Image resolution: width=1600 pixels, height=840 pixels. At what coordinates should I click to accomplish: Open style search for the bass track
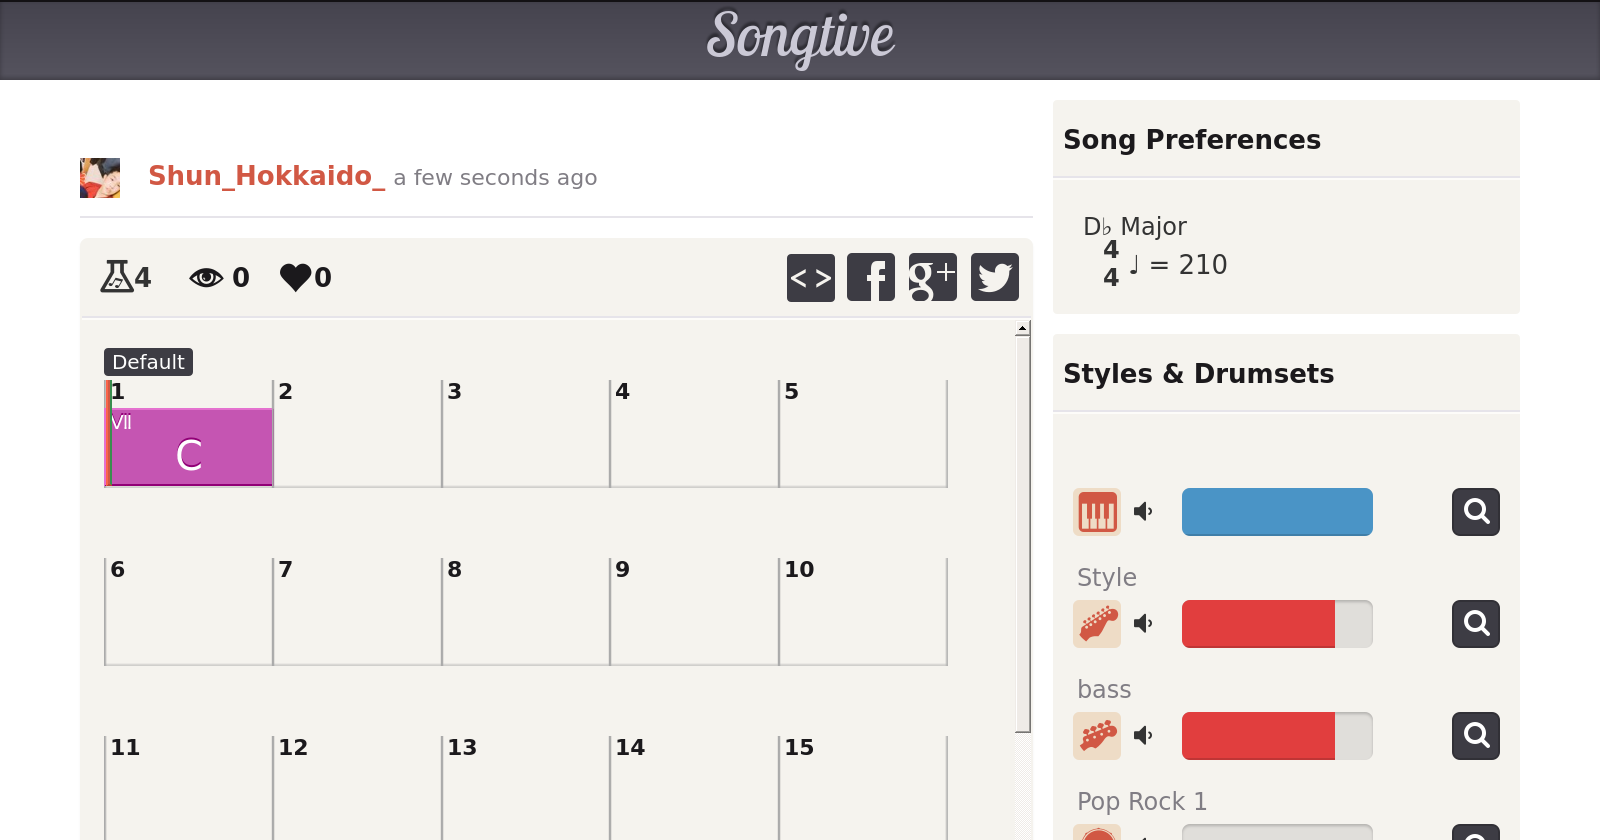(1475, 736)
